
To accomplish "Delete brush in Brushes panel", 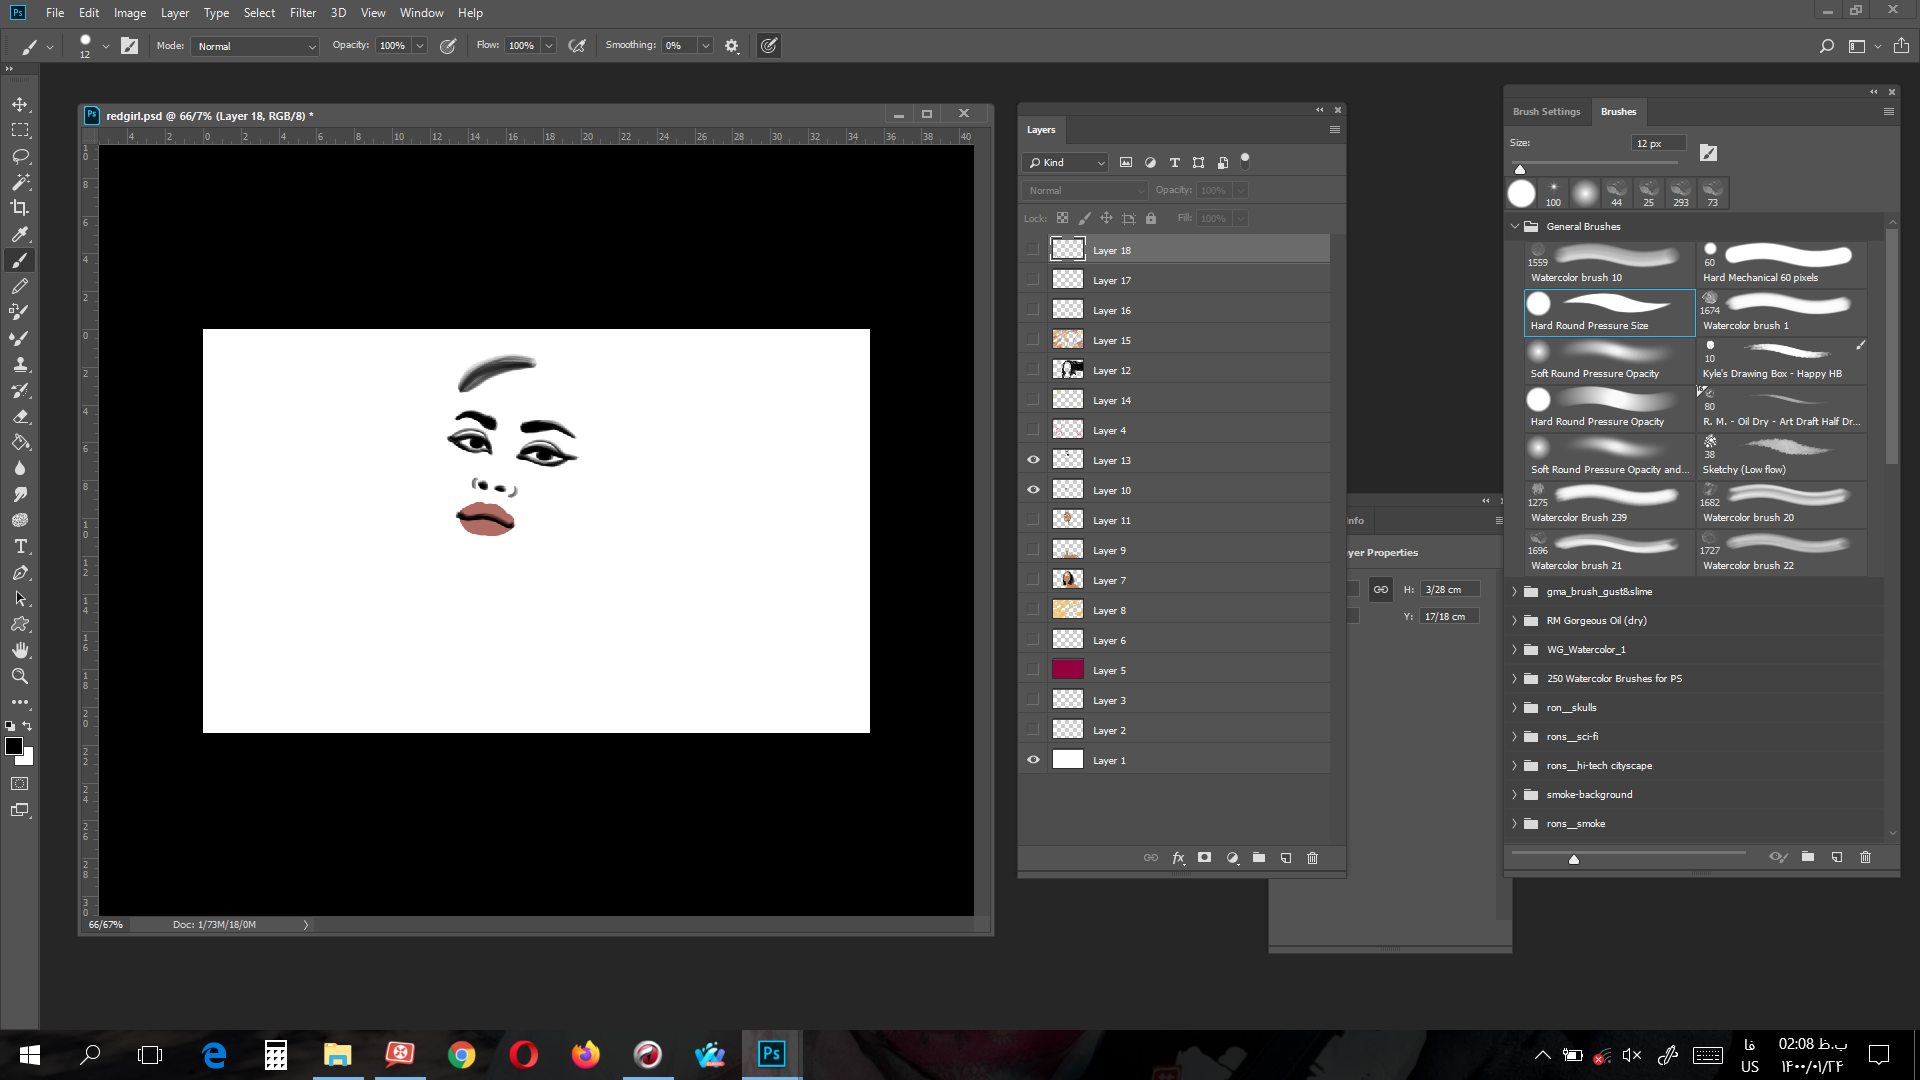I will click(1865, 857).
